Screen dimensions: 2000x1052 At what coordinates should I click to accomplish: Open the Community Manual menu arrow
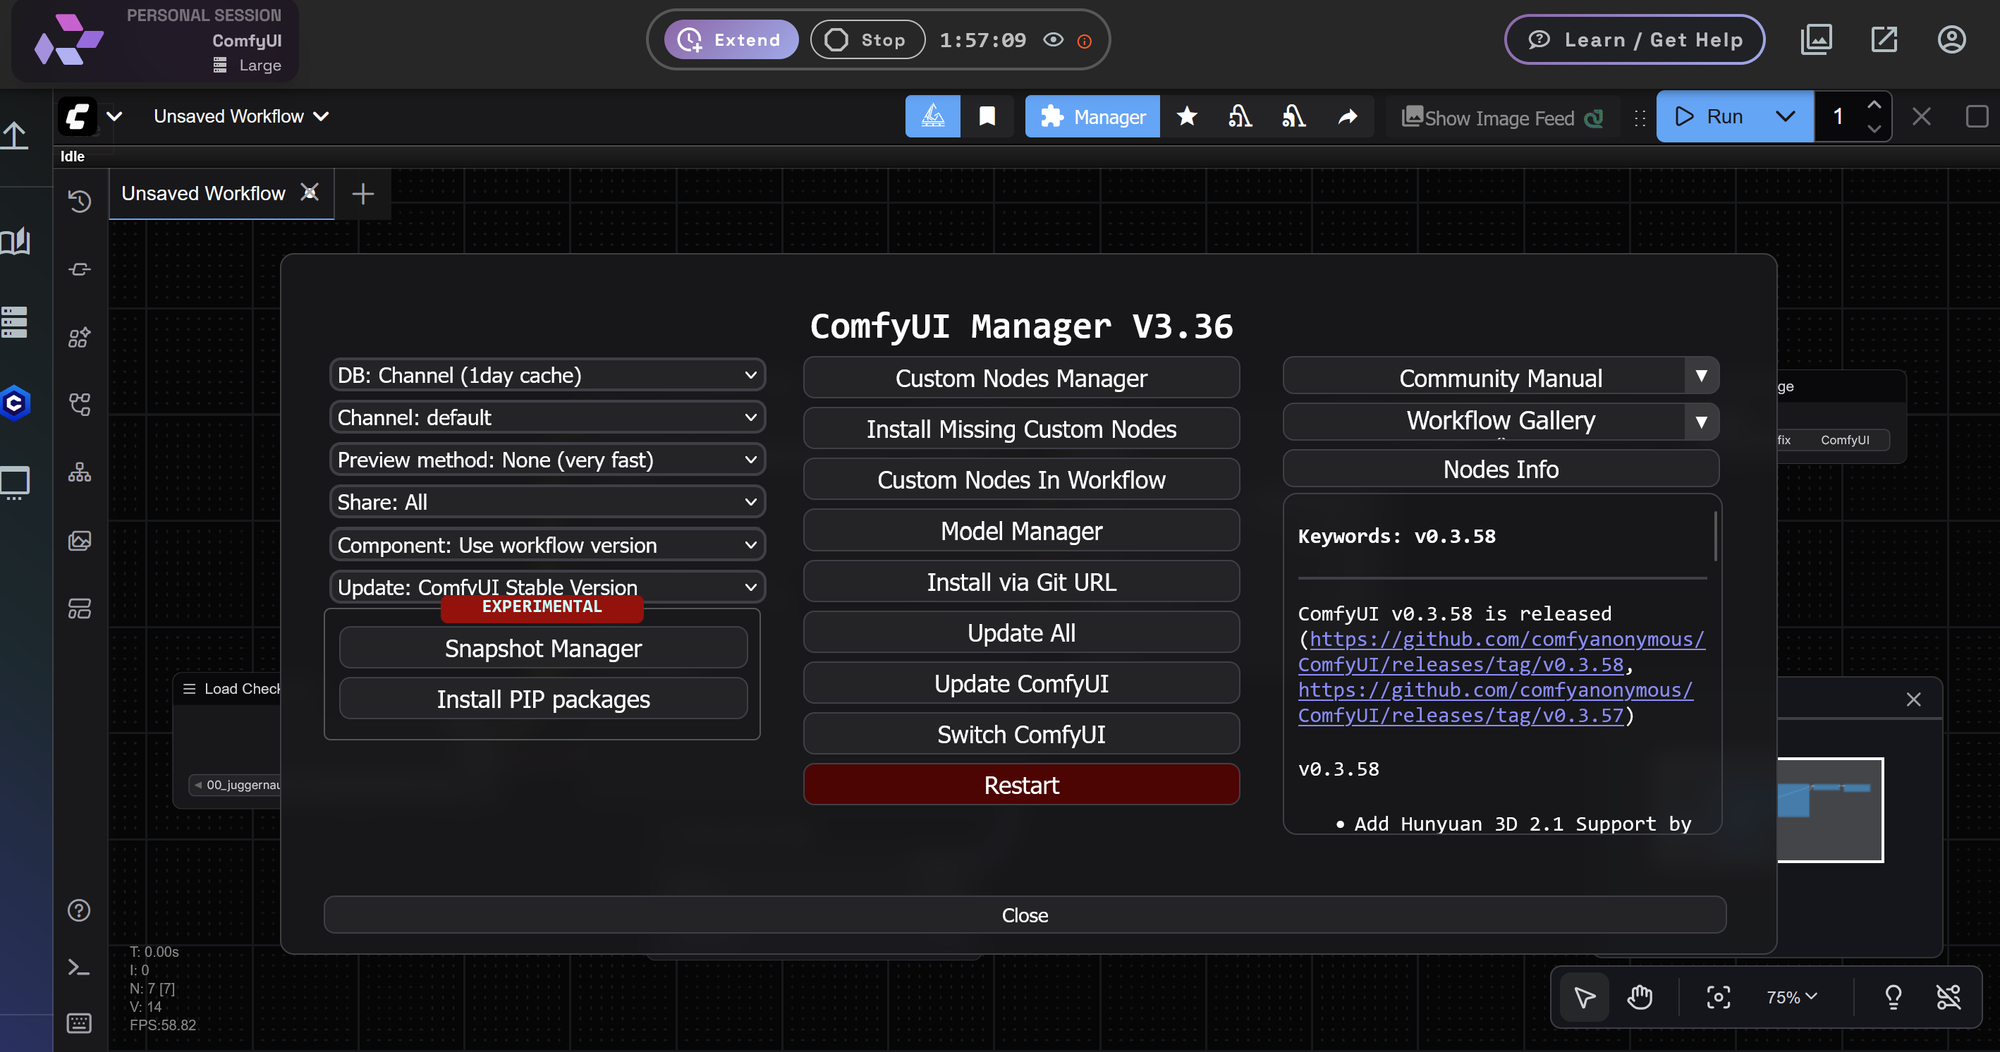tap(1700, 376)
